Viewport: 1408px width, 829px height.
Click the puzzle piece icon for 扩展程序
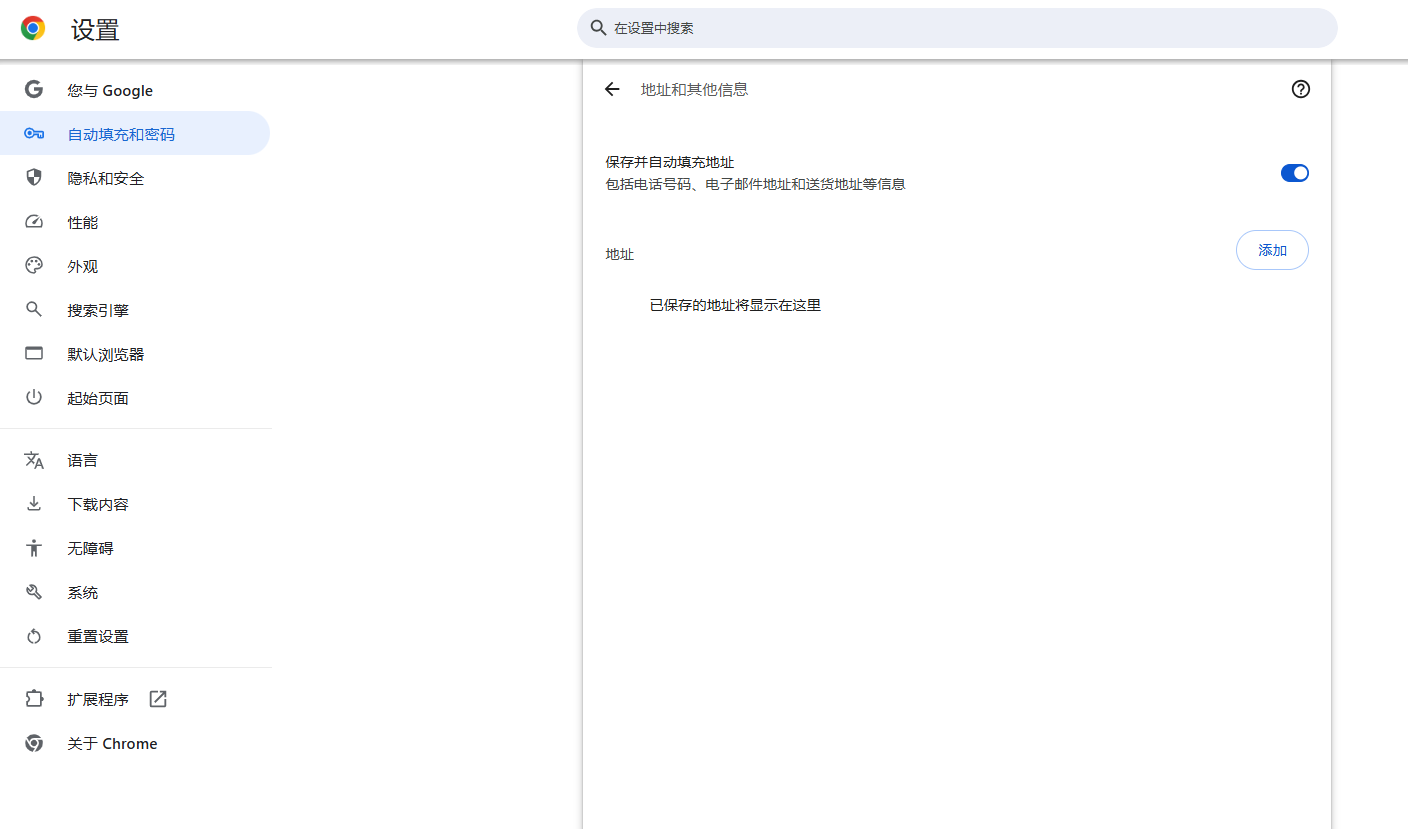pos(34,699)
